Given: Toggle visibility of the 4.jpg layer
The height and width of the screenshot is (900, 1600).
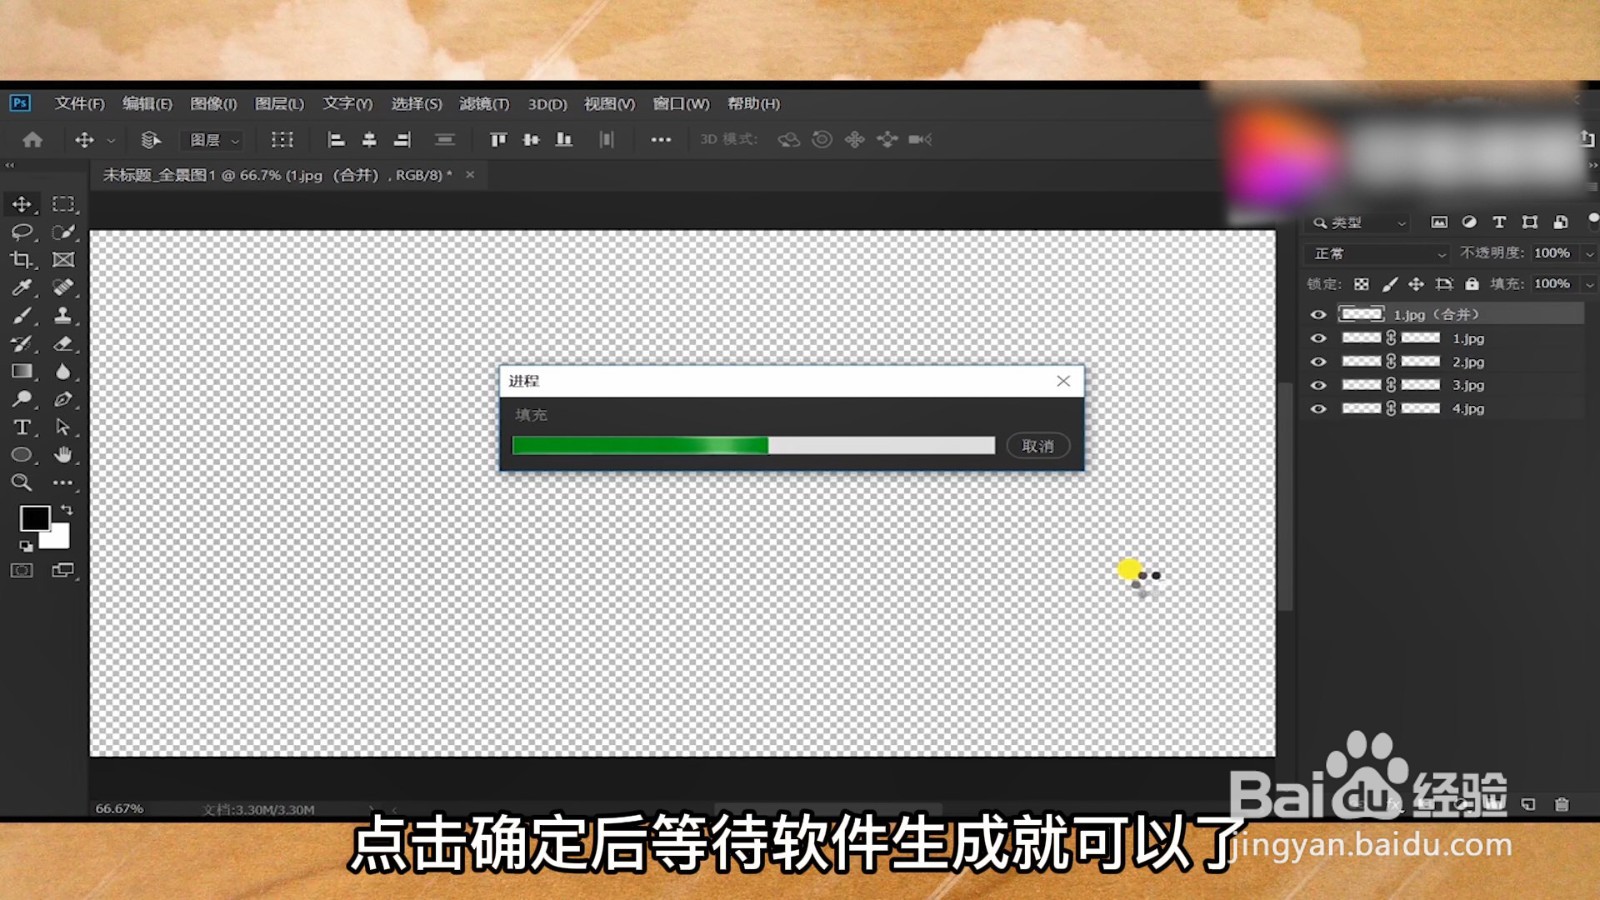Looking at the screenshot, I should click(1319, 408).
